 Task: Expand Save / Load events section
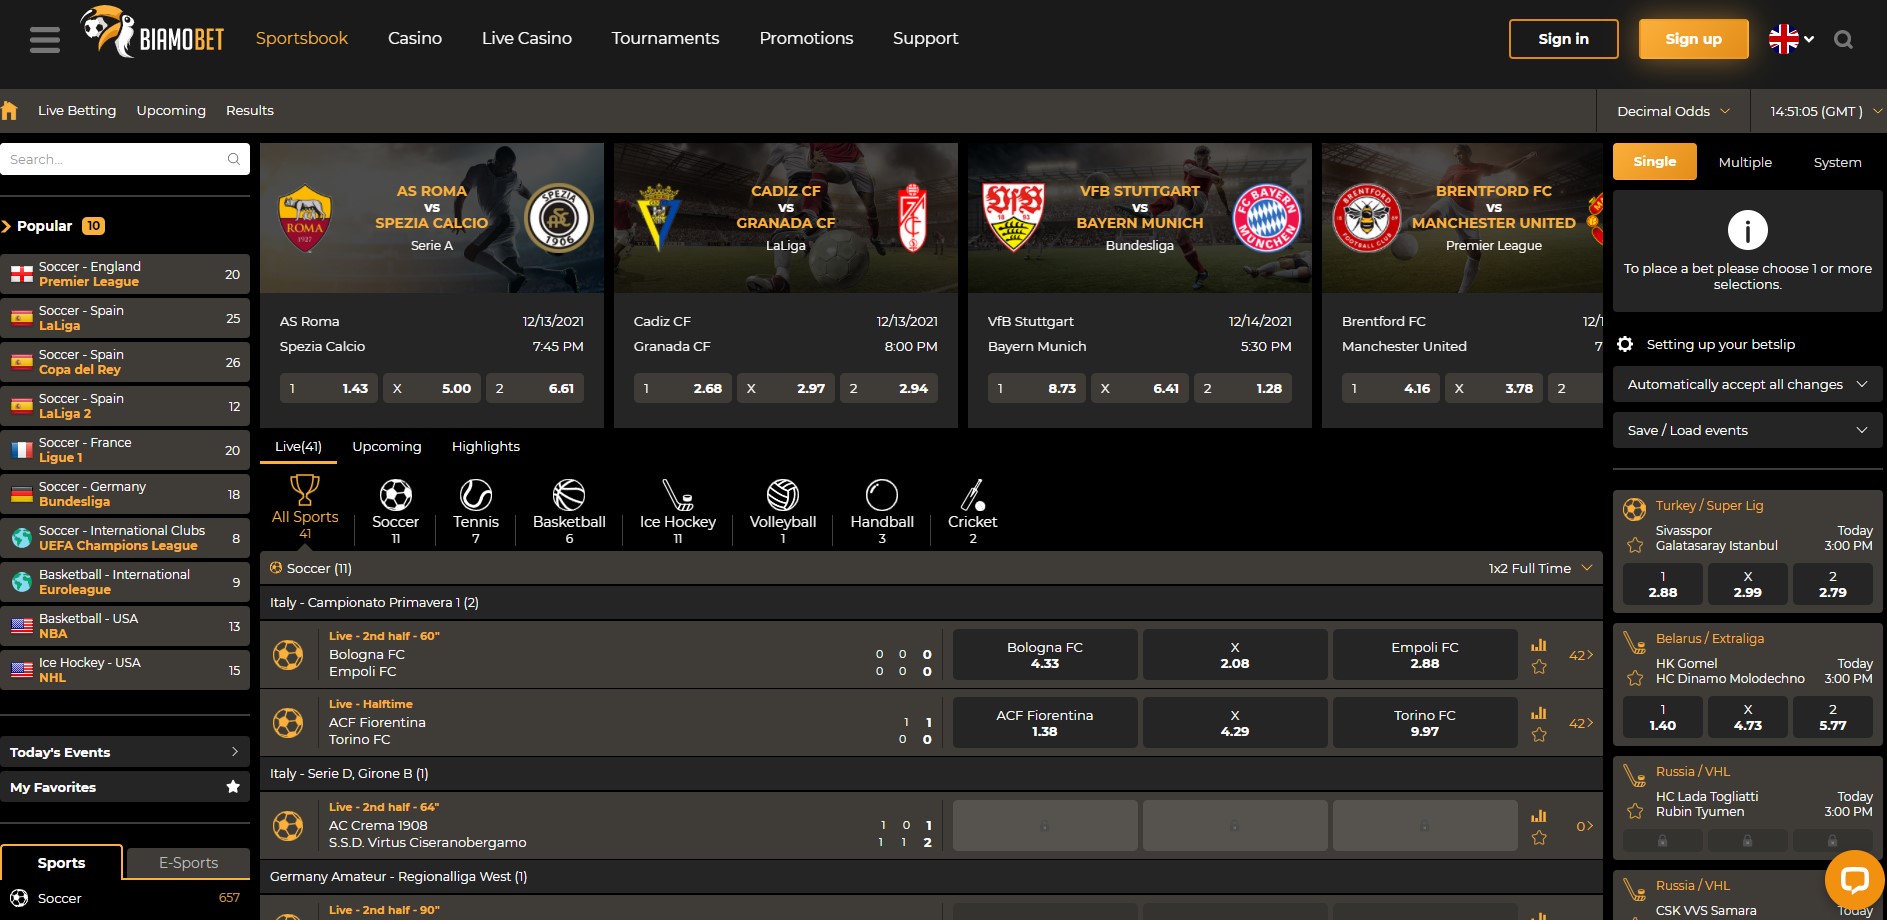1747,430
